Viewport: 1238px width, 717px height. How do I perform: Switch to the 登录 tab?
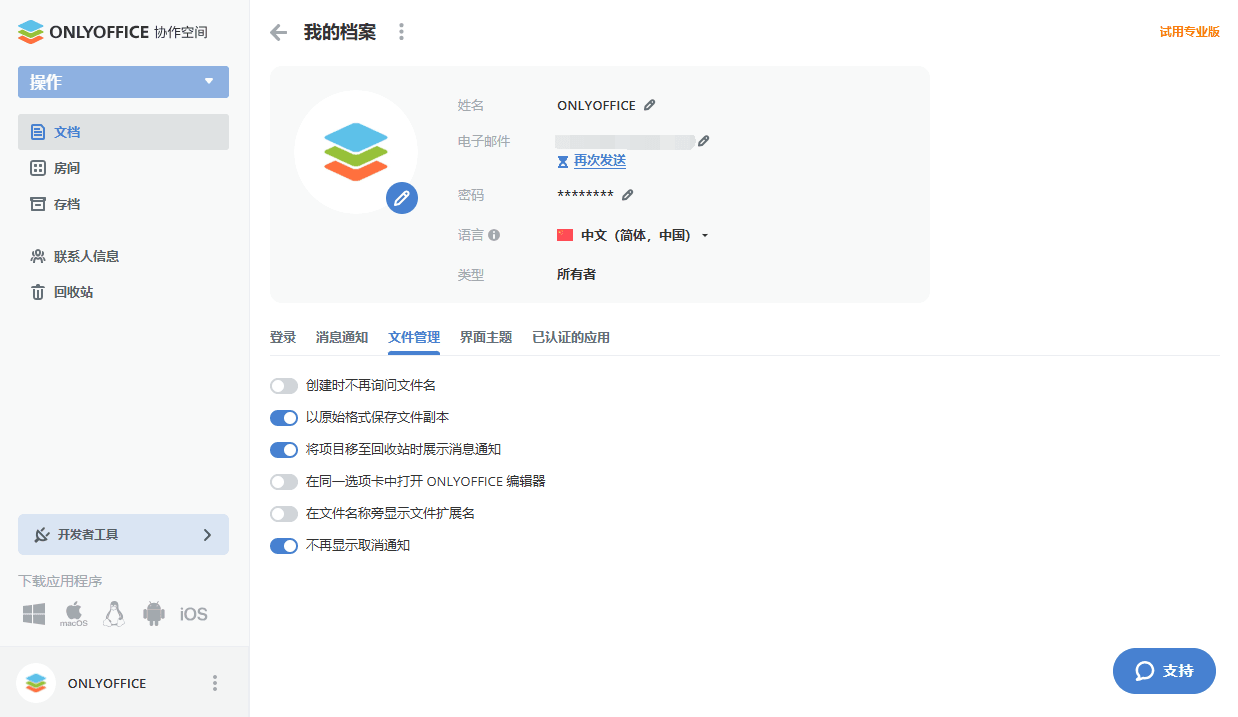[x=283, y=338]
